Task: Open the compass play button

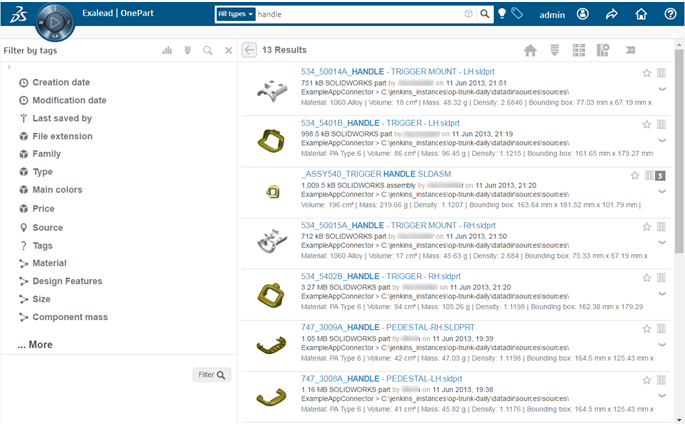Action: click(55, 22)
